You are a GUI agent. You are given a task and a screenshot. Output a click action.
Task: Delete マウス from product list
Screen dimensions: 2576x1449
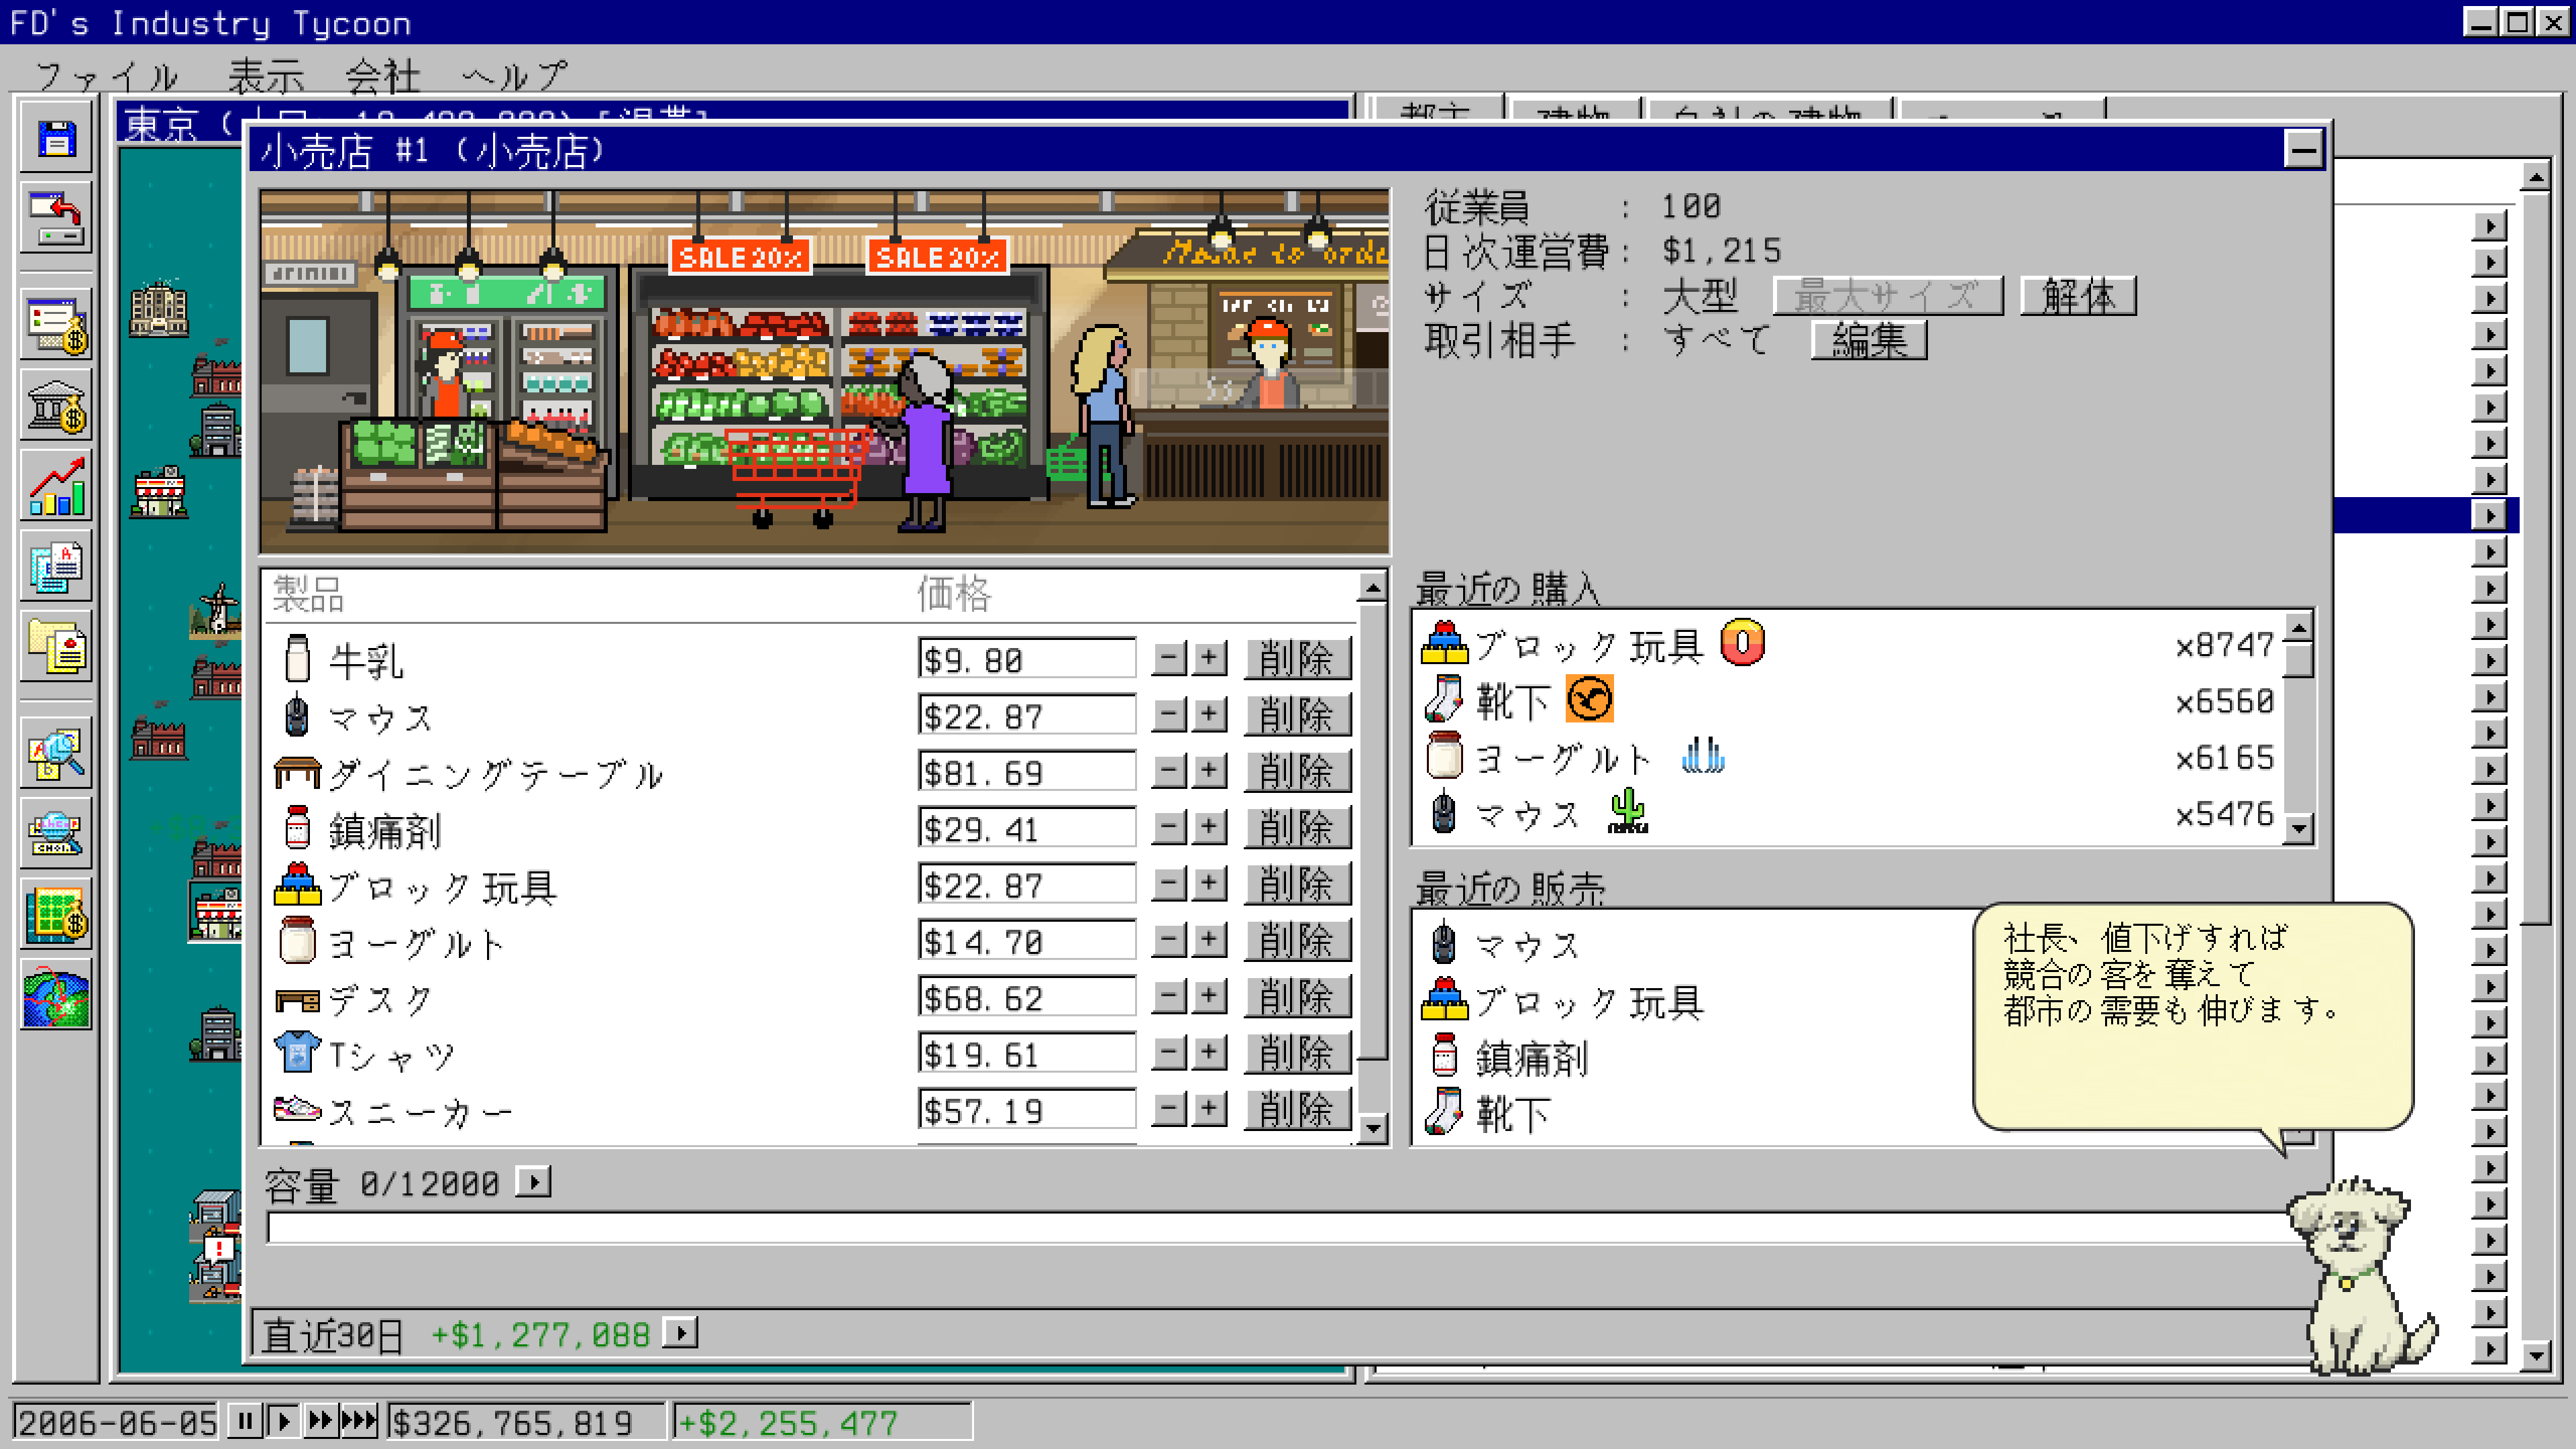[x=1297, y=715]
